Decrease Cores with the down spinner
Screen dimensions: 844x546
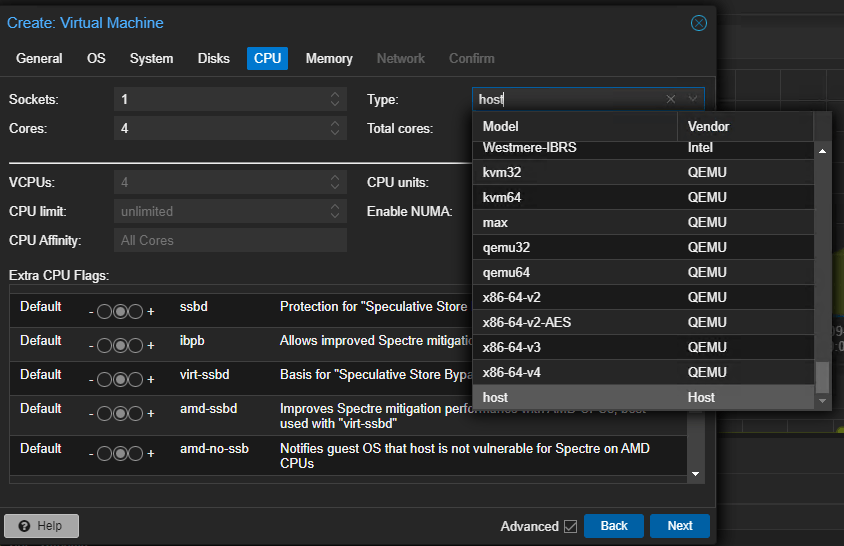[335, 133]
